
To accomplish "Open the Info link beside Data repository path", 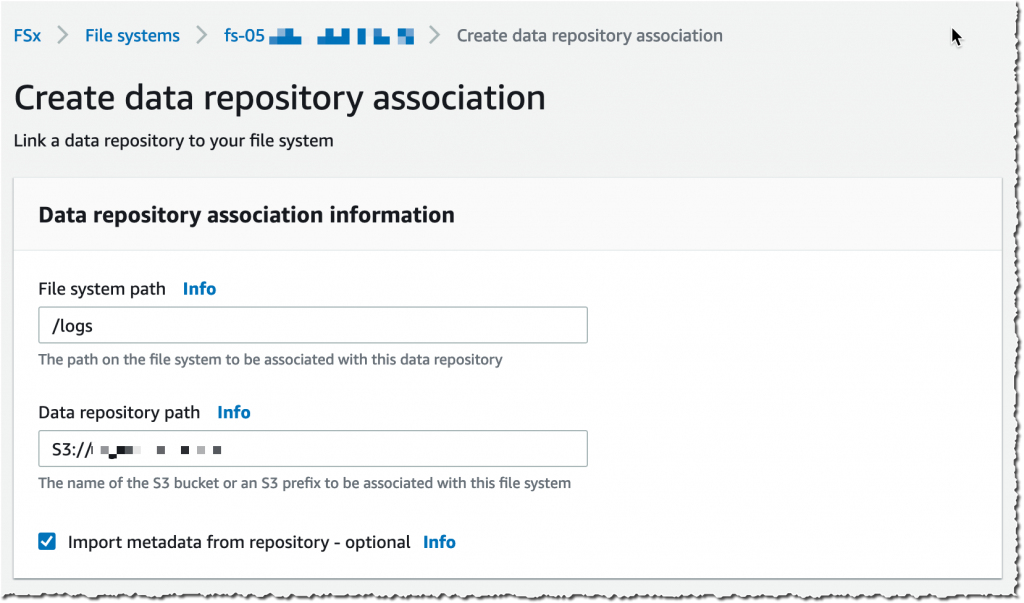I will point(234,412).
